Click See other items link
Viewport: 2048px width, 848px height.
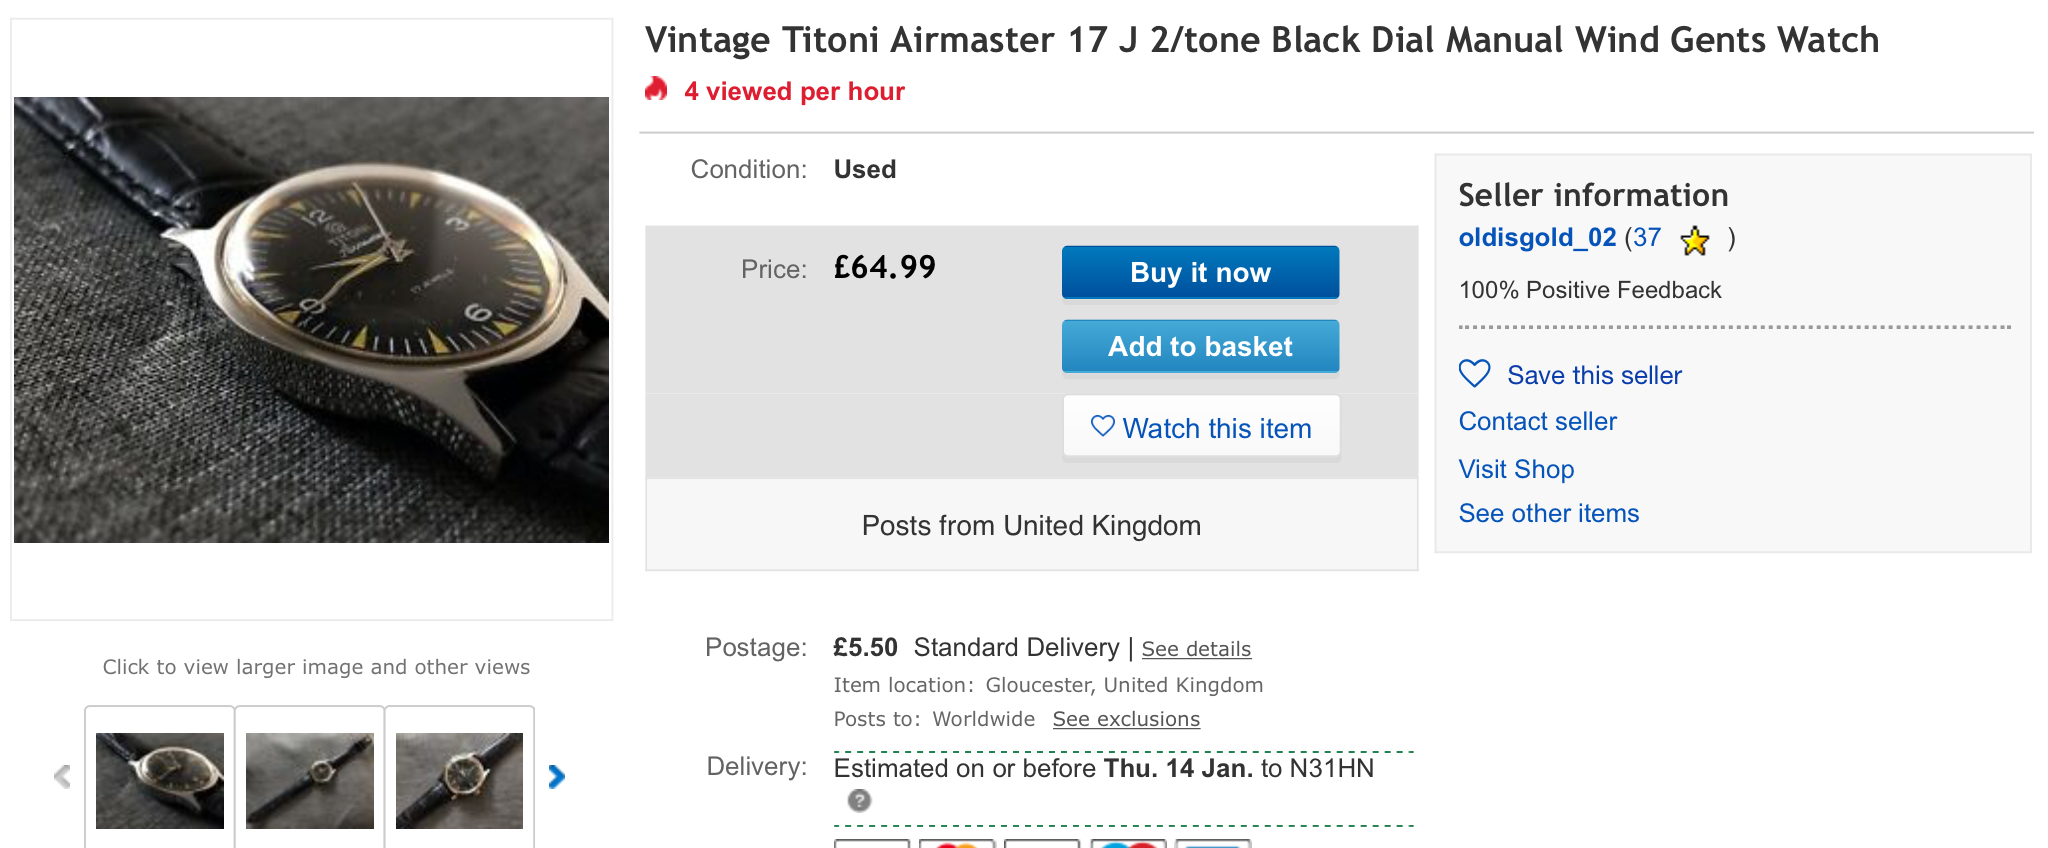coord(1548,514)
